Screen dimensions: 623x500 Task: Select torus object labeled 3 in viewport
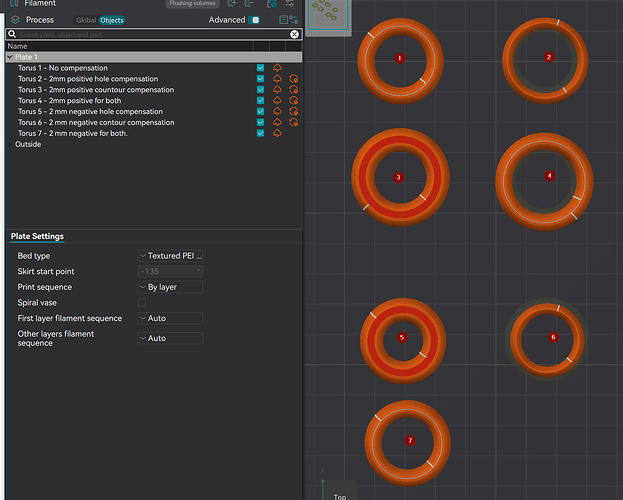pyautogui.click(x=400, y=177)
